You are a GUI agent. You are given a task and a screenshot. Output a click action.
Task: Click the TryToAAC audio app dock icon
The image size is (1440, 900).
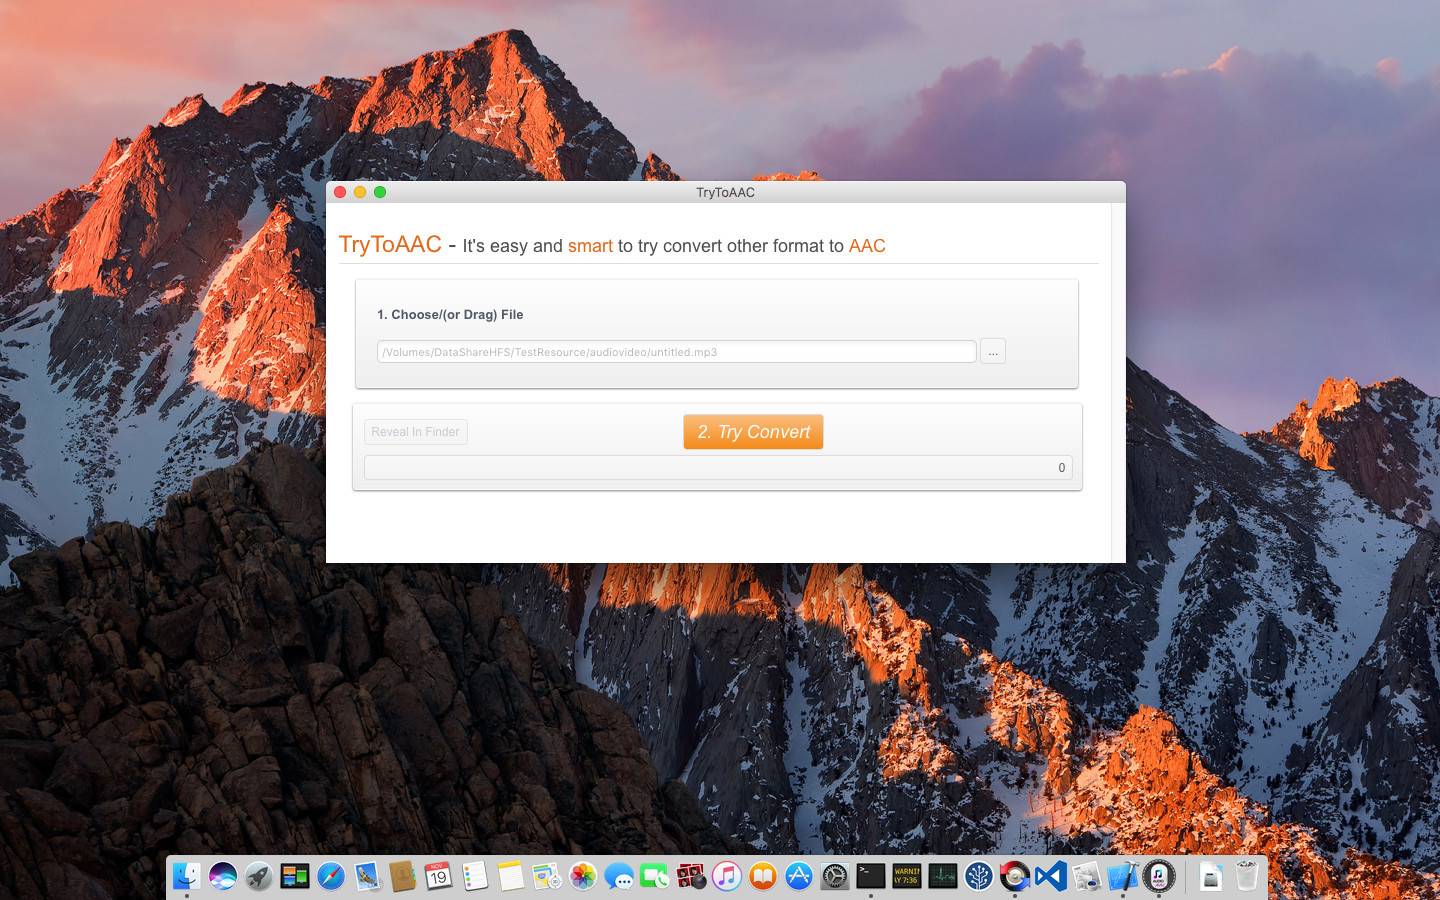point(1158,877)
